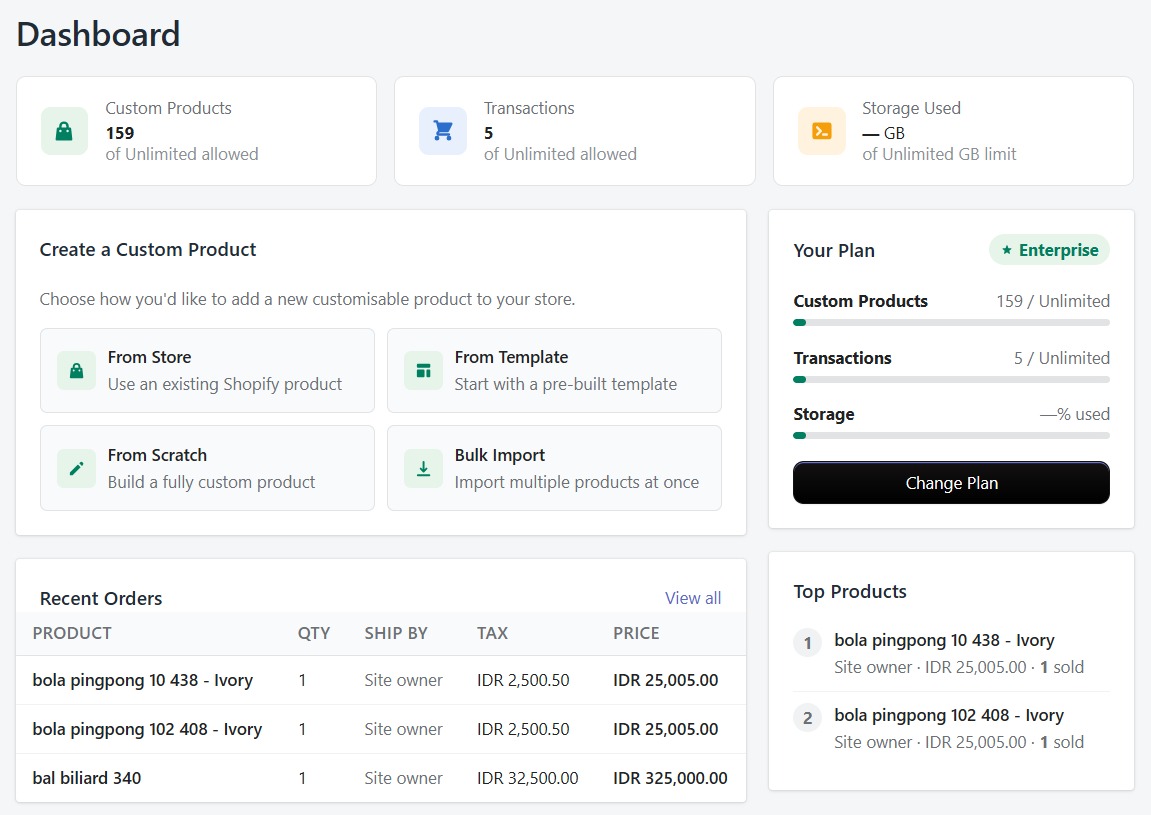Click the Custom Products usage progress bar
1151x815 pixels.
click(950, 322)
